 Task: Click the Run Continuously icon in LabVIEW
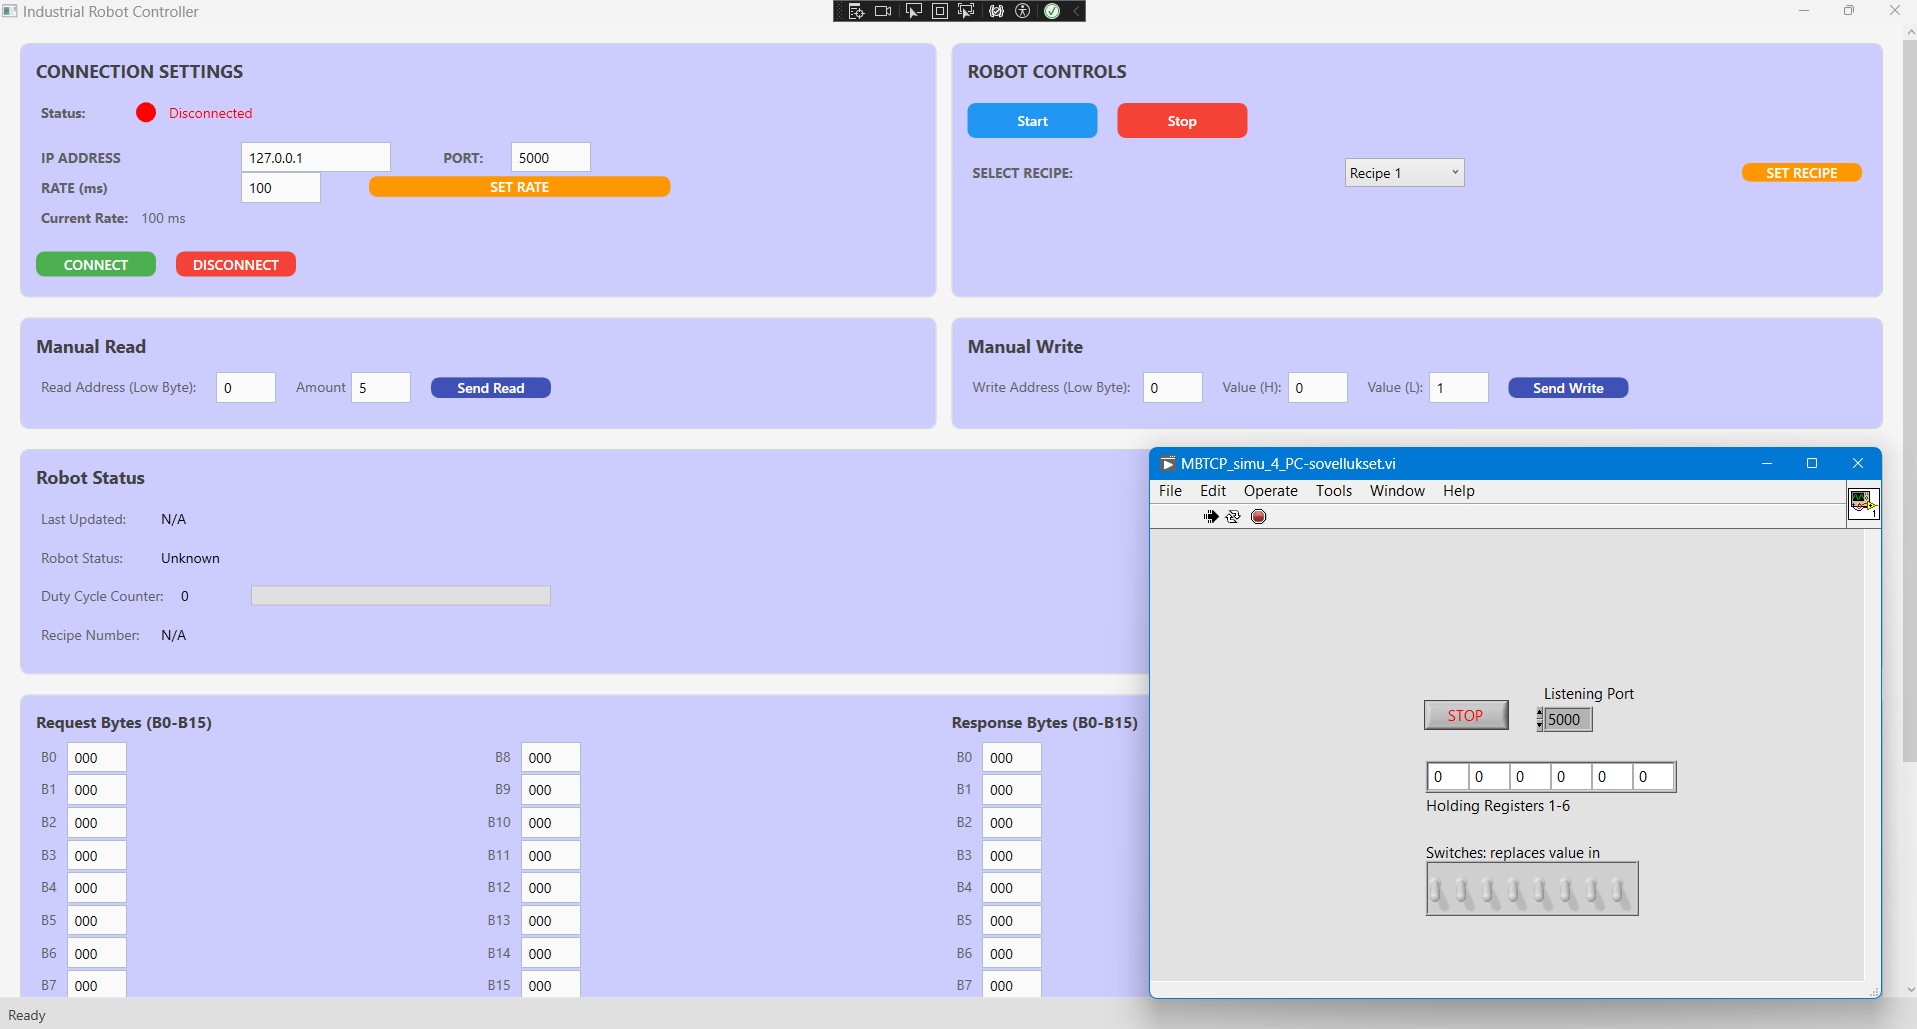(1233, 517)
